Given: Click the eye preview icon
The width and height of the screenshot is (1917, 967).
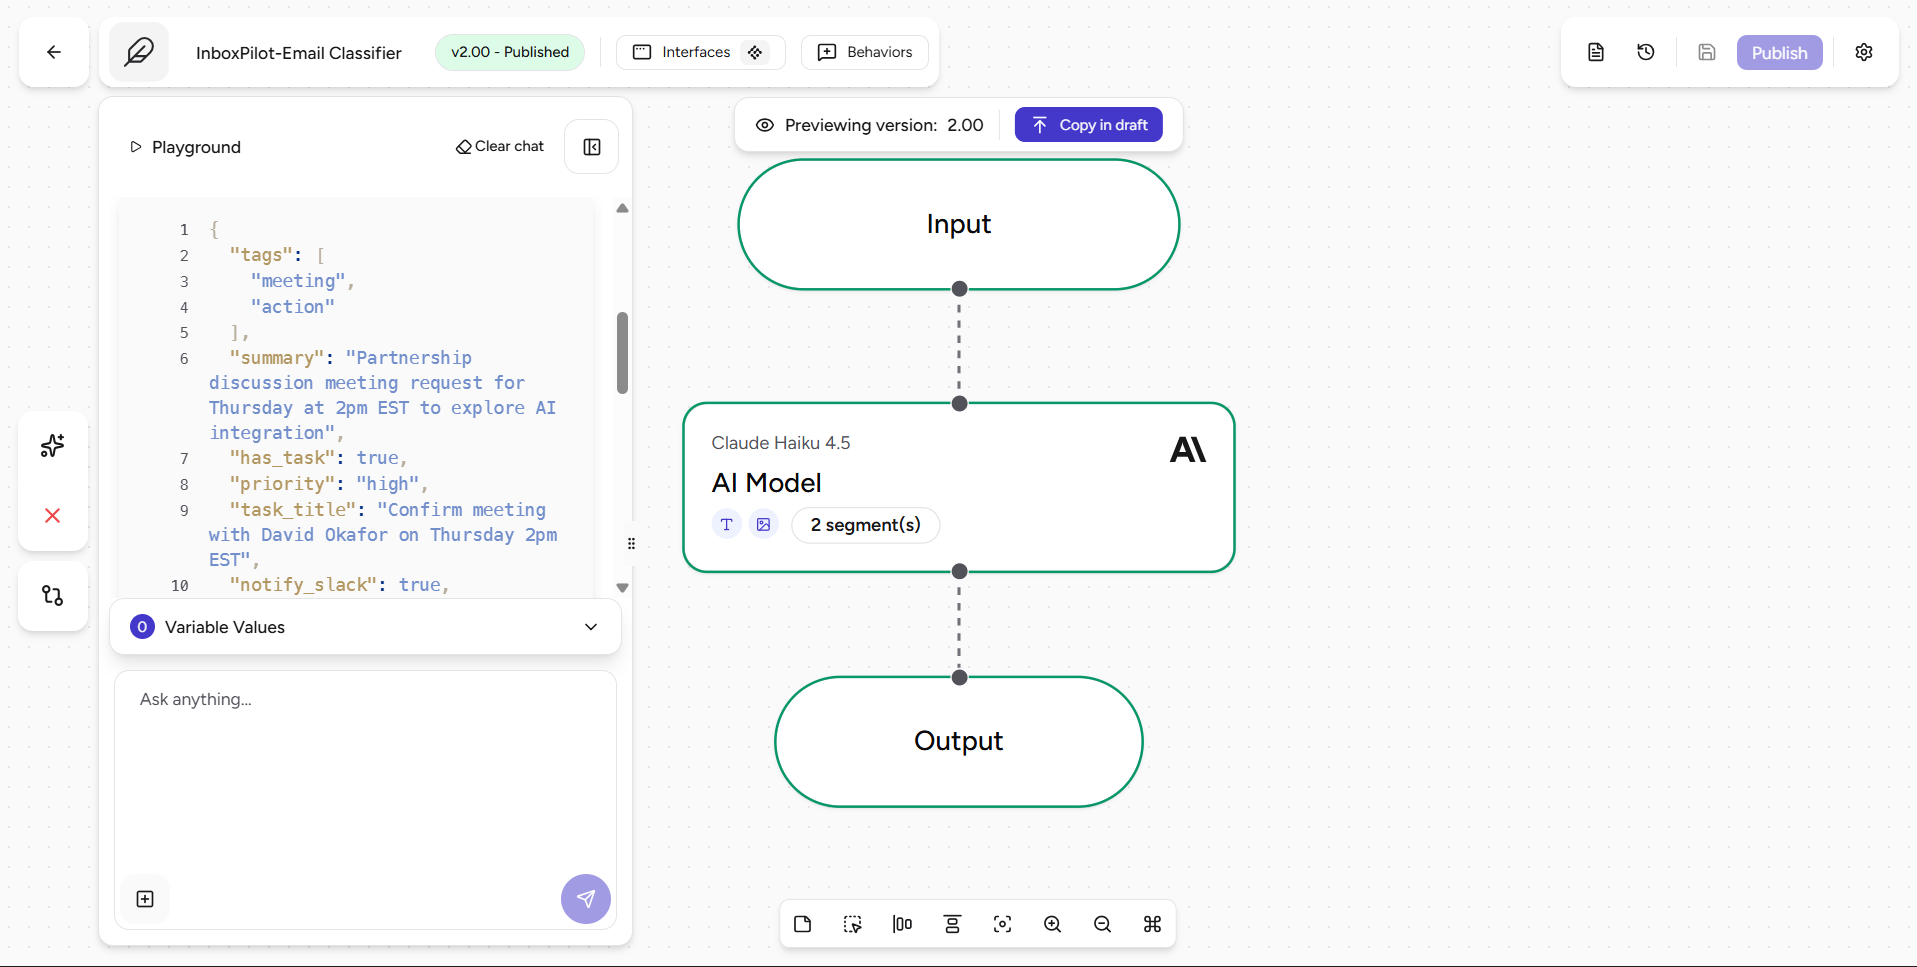Looking at the screenshot, I should (765, 125).
